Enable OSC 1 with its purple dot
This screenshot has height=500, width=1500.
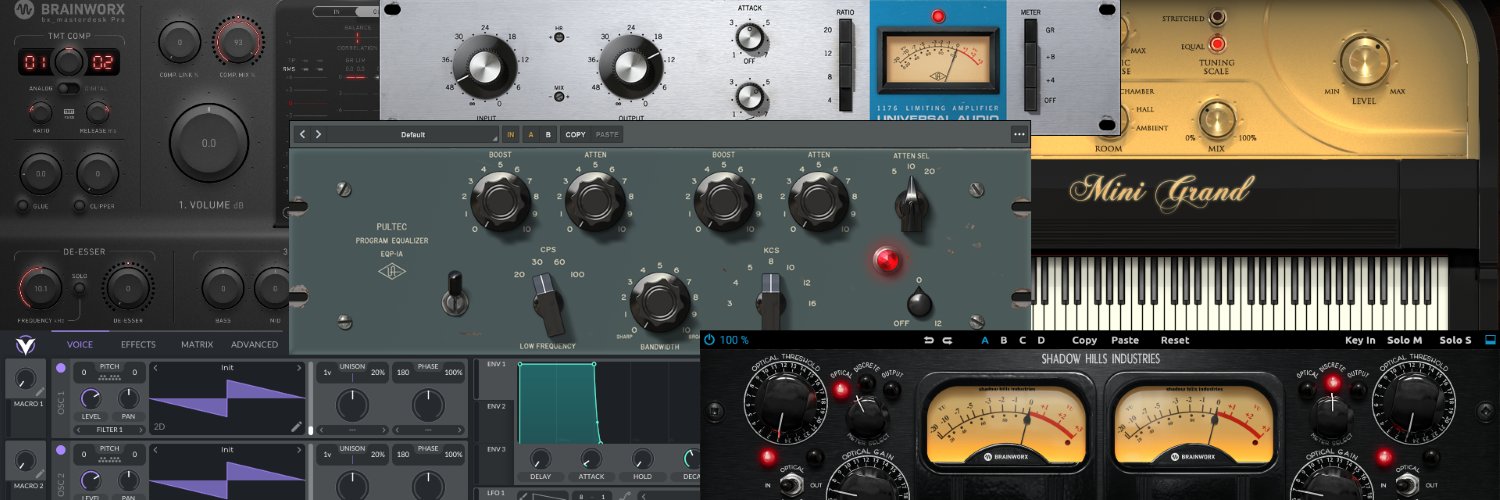coord(61,369)
